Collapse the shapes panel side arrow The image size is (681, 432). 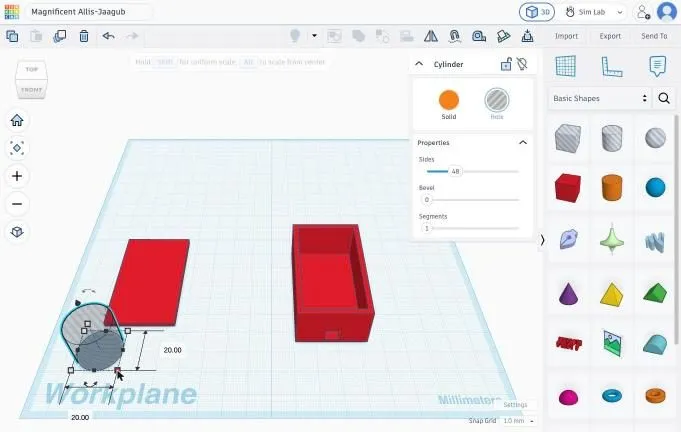[x=542, y=240]
